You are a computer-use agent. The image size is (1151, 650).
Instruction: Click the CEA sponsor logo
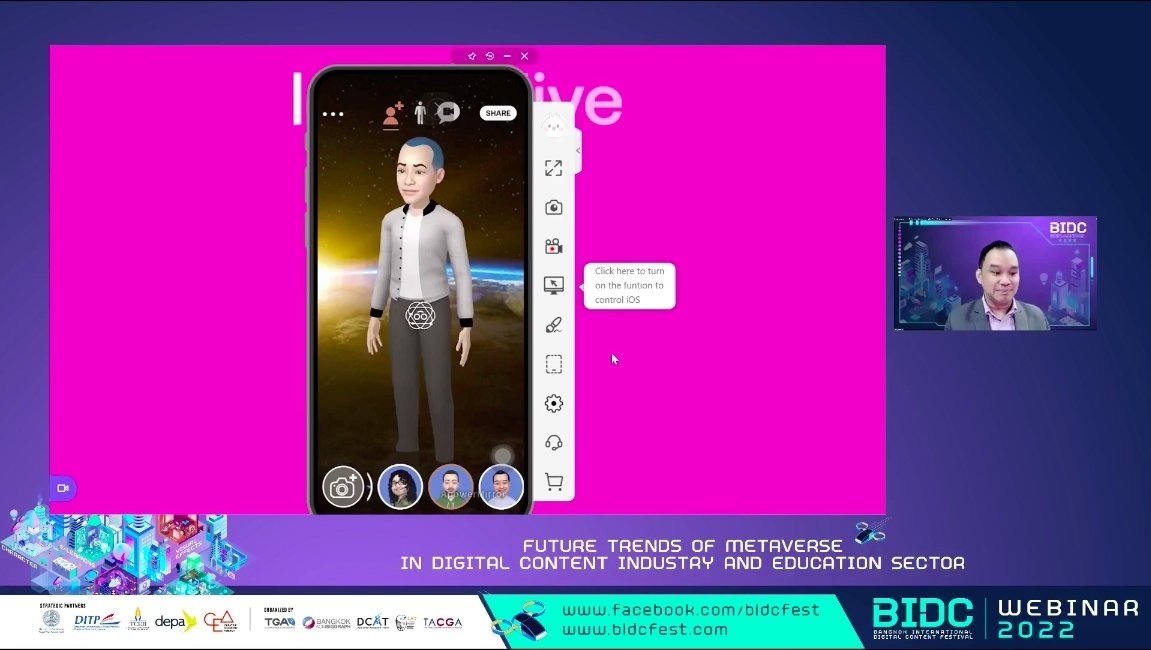[220, 621]
